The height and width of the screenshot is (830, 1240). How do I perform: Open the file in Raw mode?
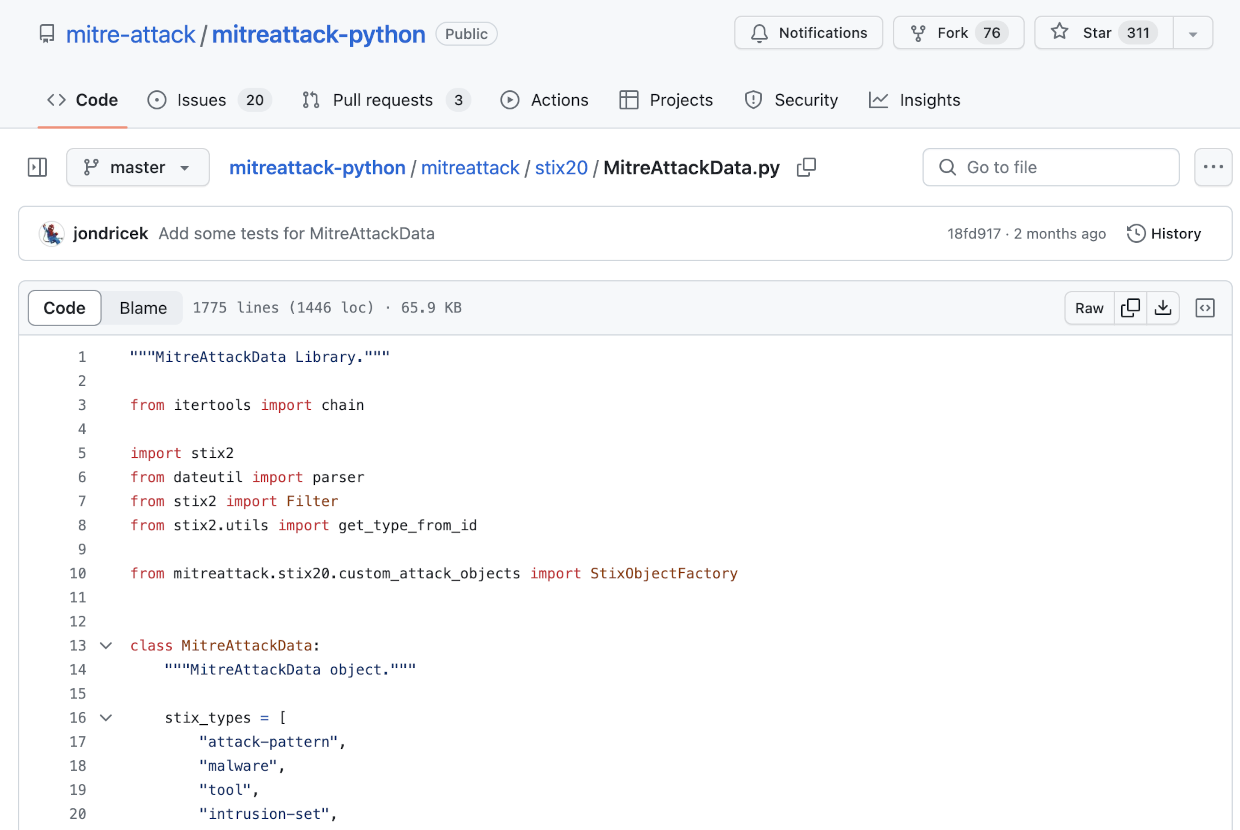click(x=1089, y=308)
